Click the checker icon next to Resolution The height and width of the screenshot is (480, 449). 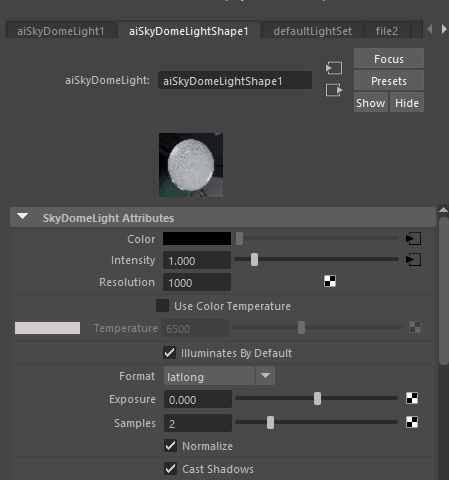[x=330, y=281]
